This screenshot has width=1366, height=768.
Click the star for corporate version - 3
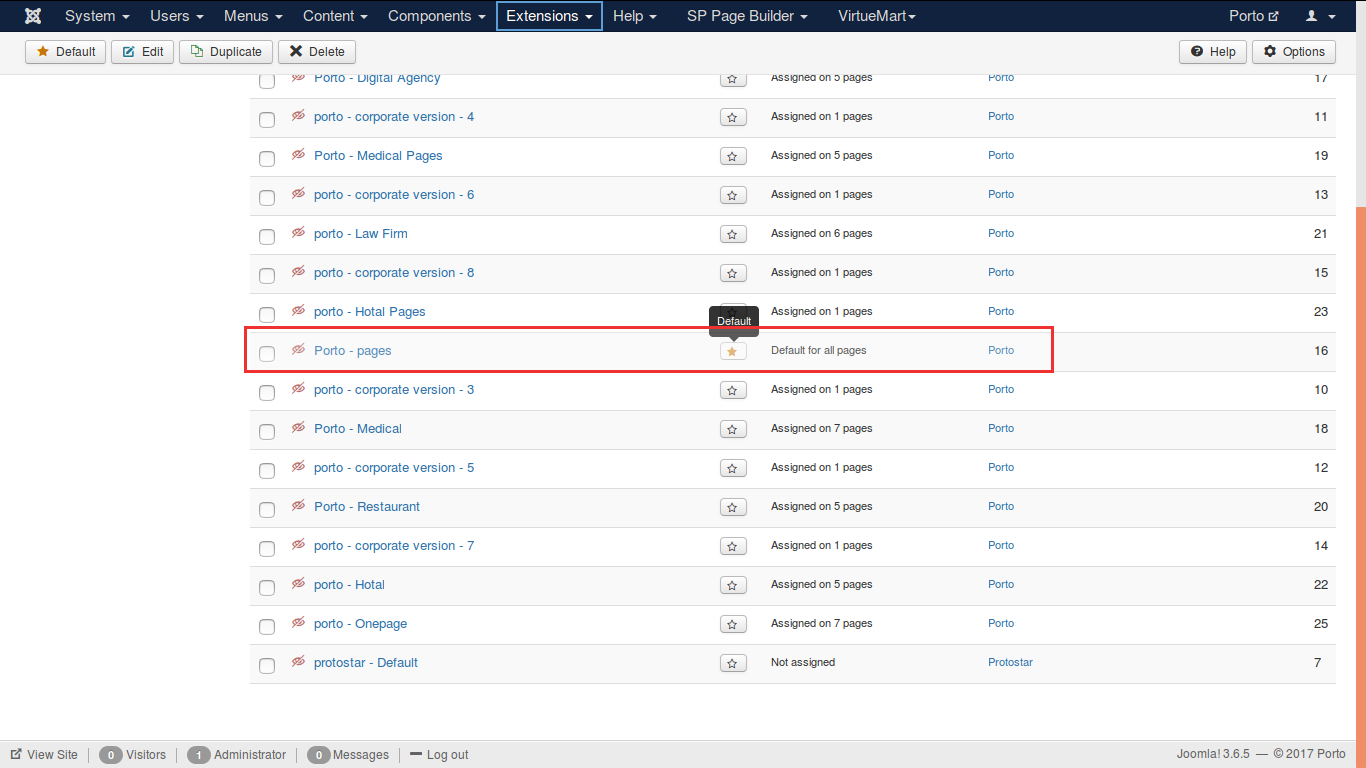pos(733,391)
